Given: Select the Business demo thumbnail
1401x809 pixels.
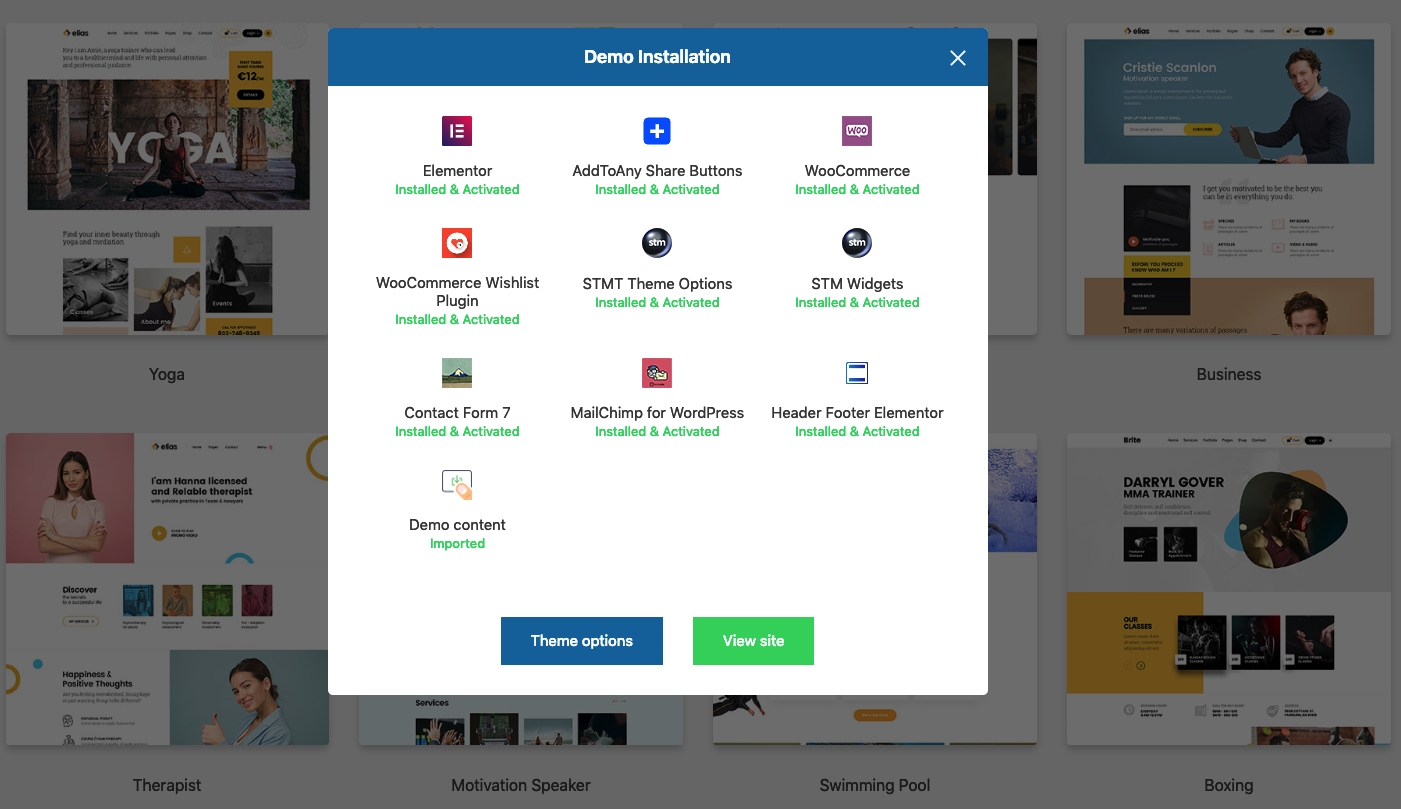Looking at the screenshot, I should 1228,180.
